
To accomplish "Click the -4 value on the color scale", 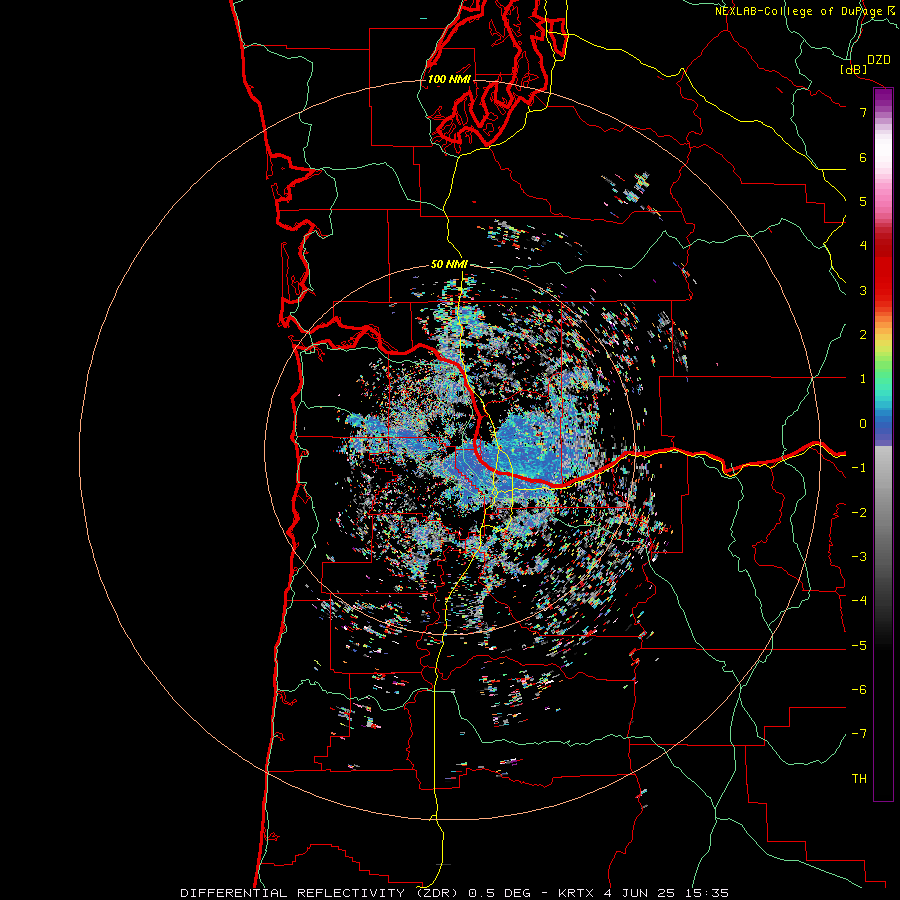I will click(x=859, y=601).
